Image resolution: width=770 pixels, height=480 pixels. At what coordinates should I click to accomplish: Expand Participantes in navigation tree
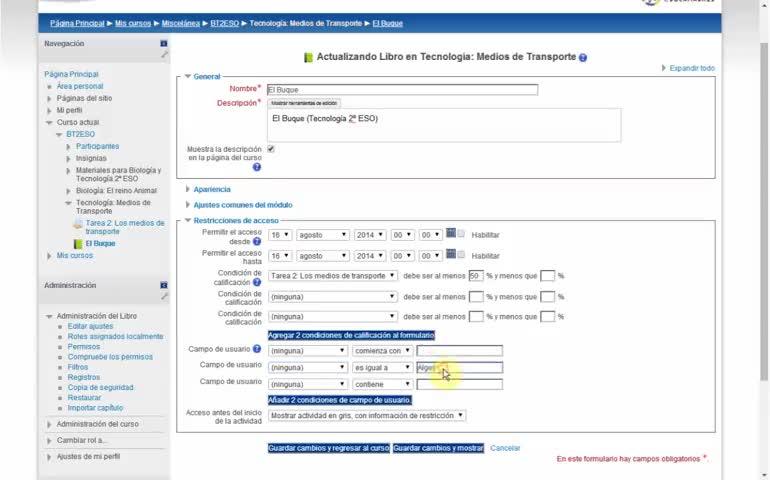pos(68,146)
